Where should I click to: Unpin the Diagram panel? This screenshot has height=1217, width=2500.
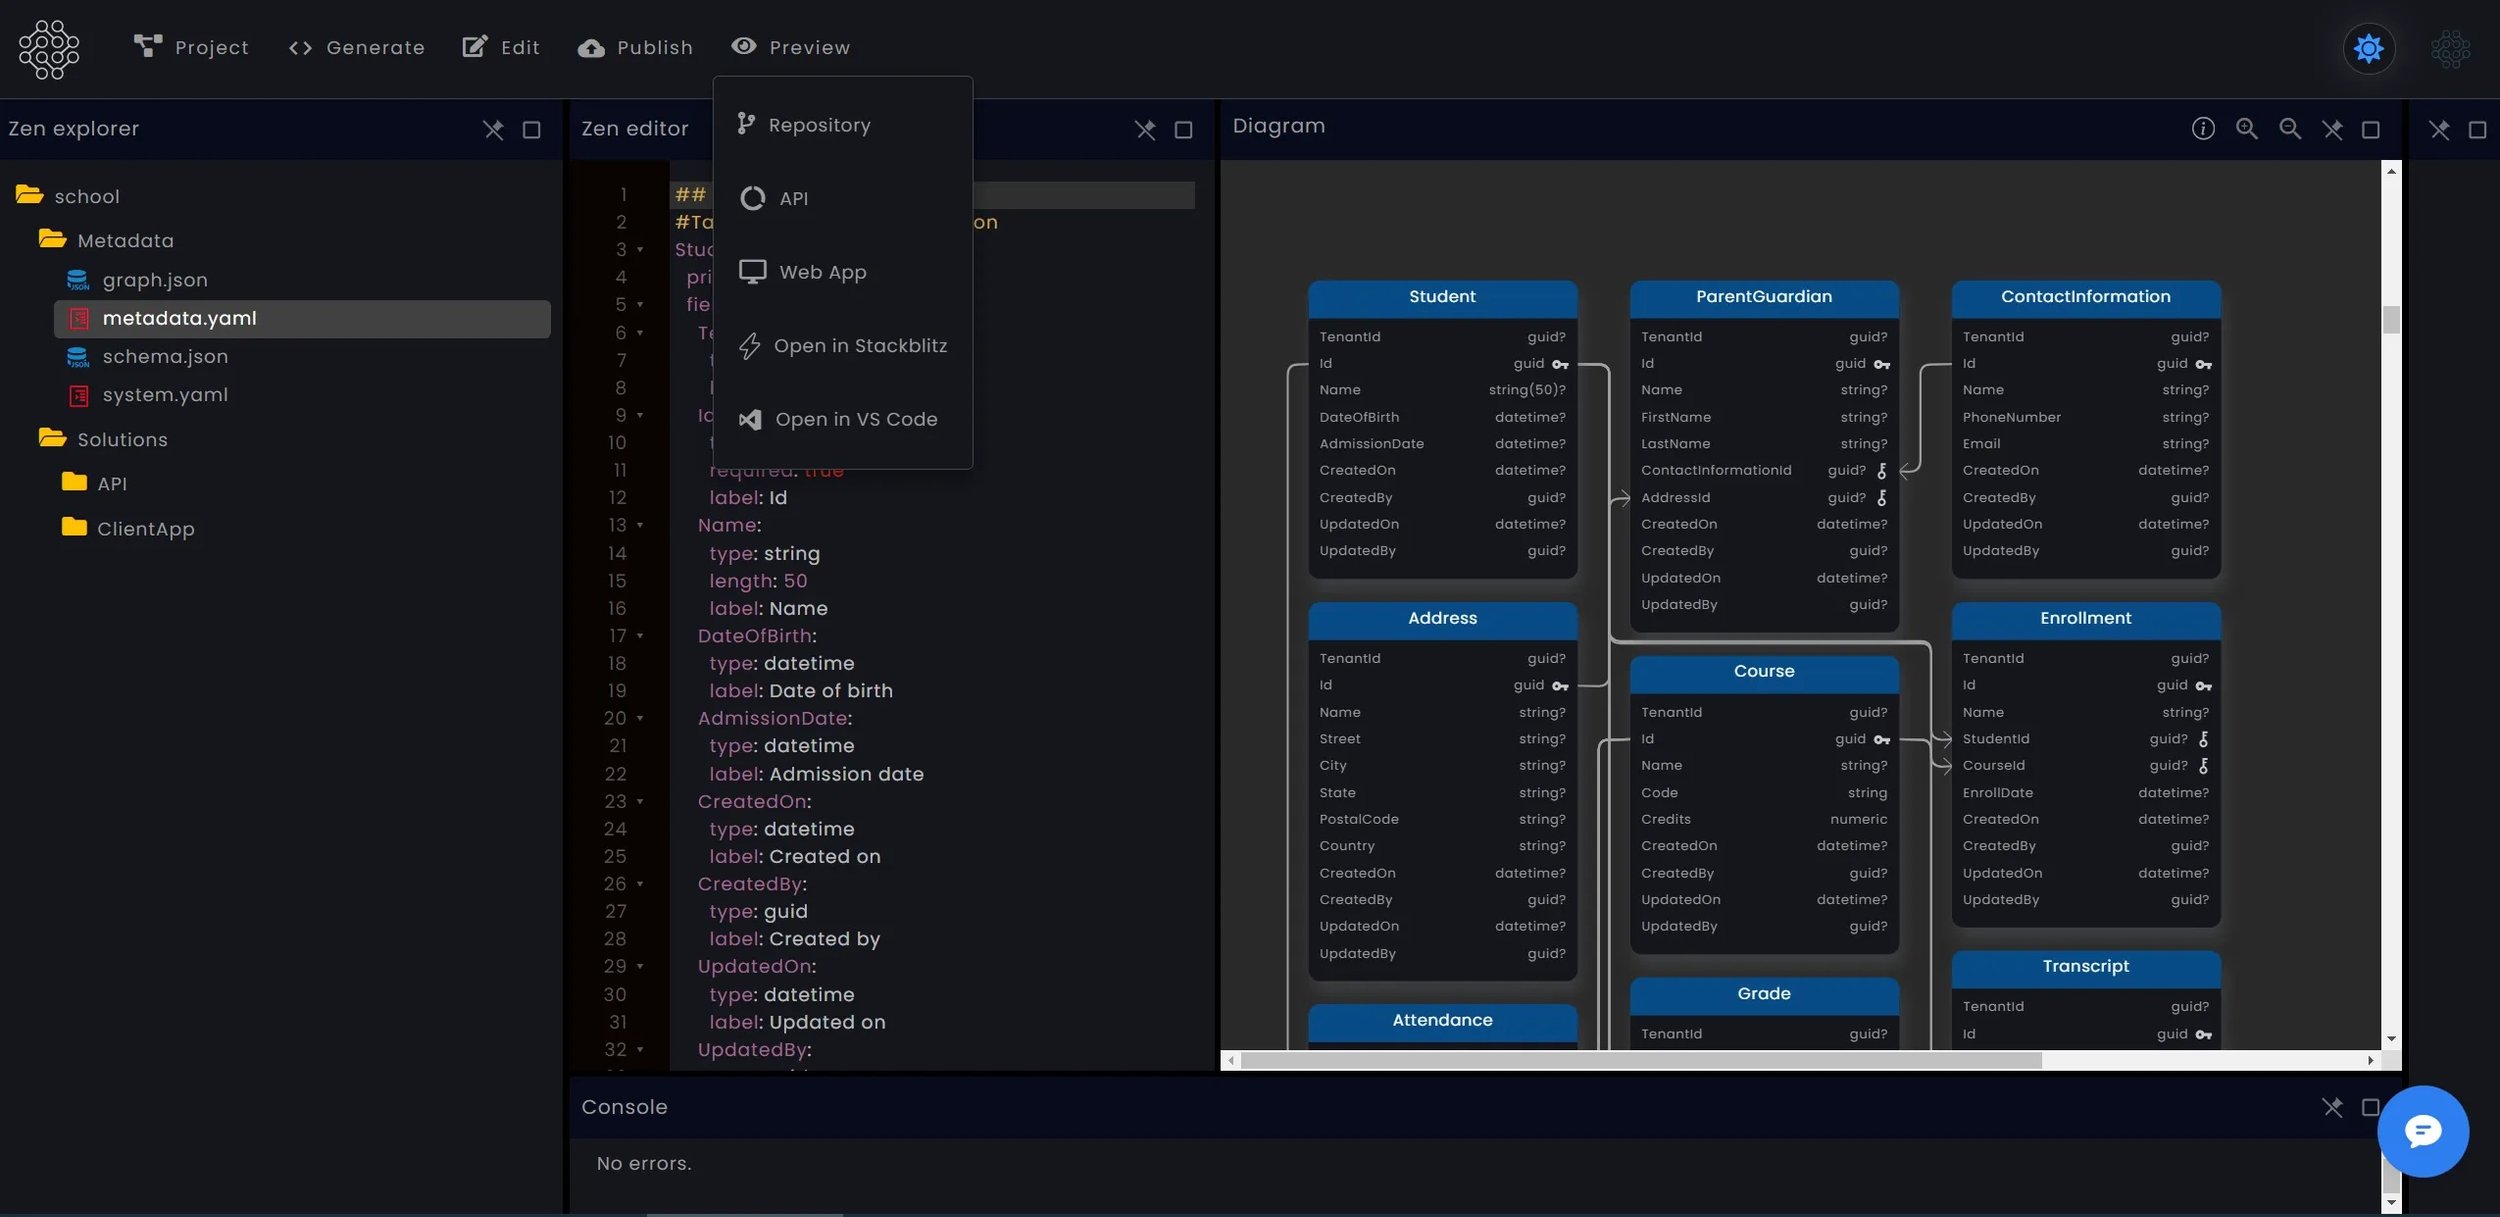click(2333, 130)
